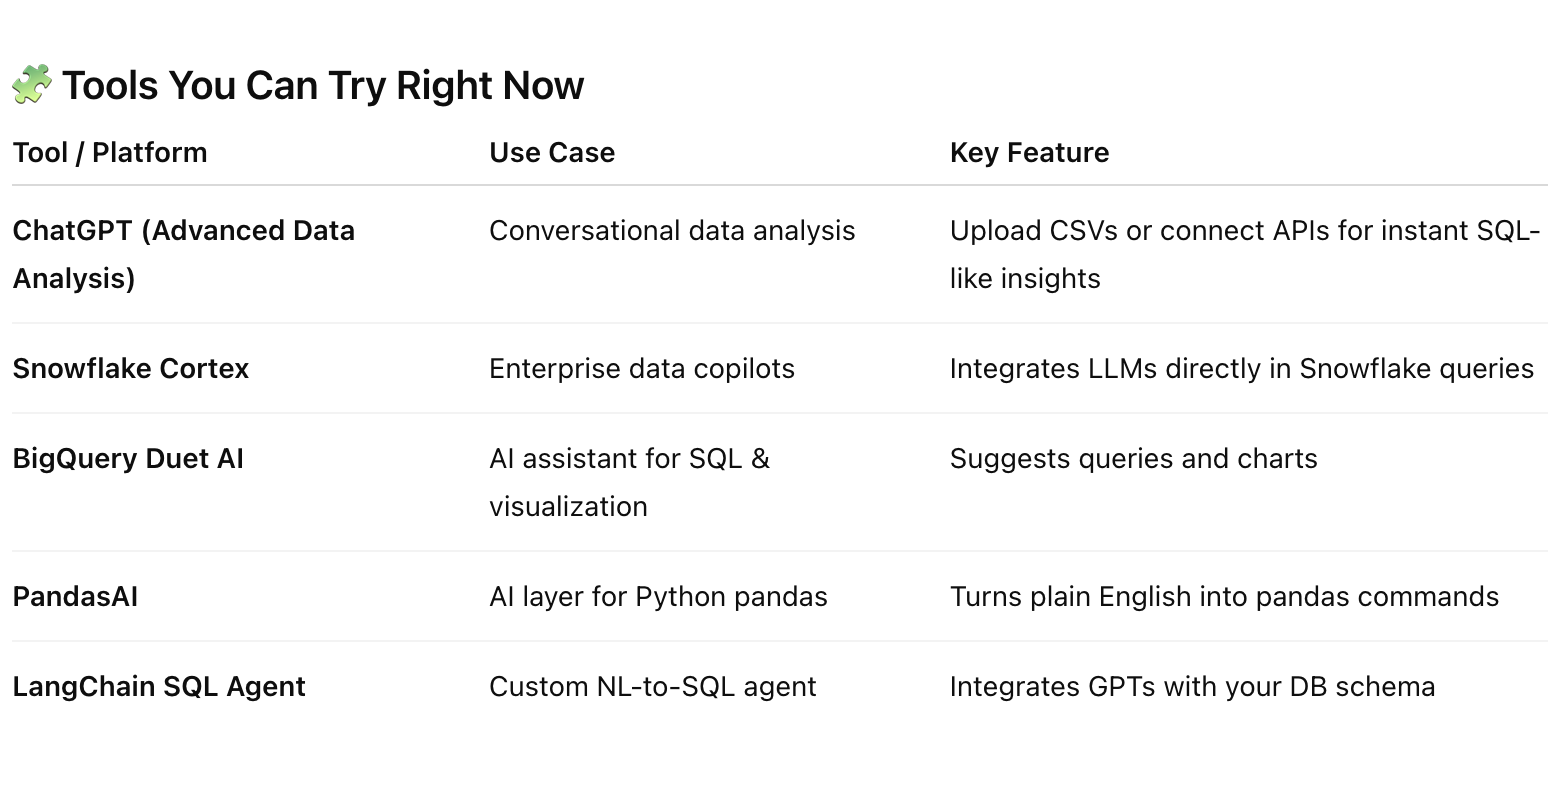Image resolution: width=1552 pixels, height=812 pixels.
Task: Click 'Turns plain English into pandas commands'
Action: 1224,597
